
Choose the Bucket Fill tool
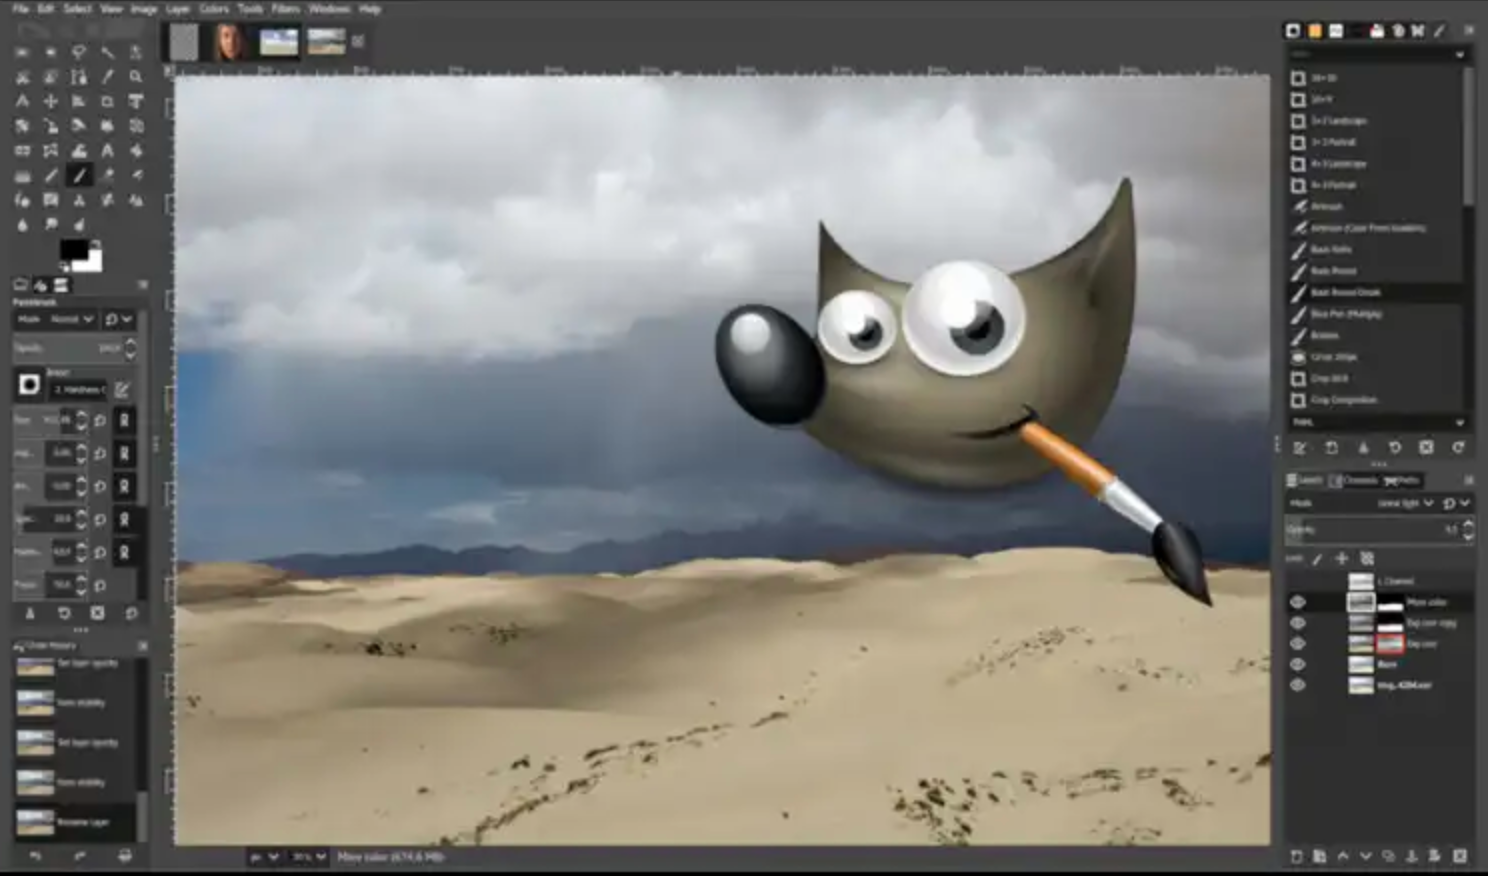coord(80,150)
